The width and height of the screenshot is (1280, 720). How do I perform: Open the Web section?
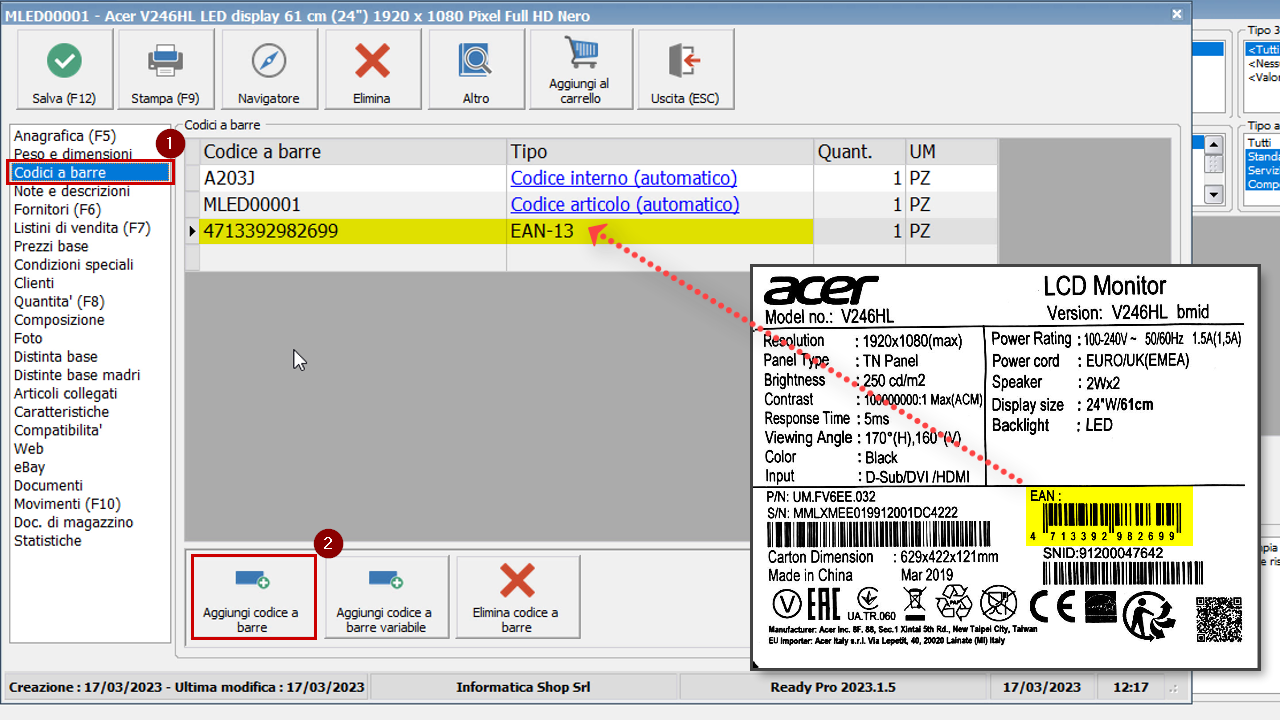coord(29,449)
